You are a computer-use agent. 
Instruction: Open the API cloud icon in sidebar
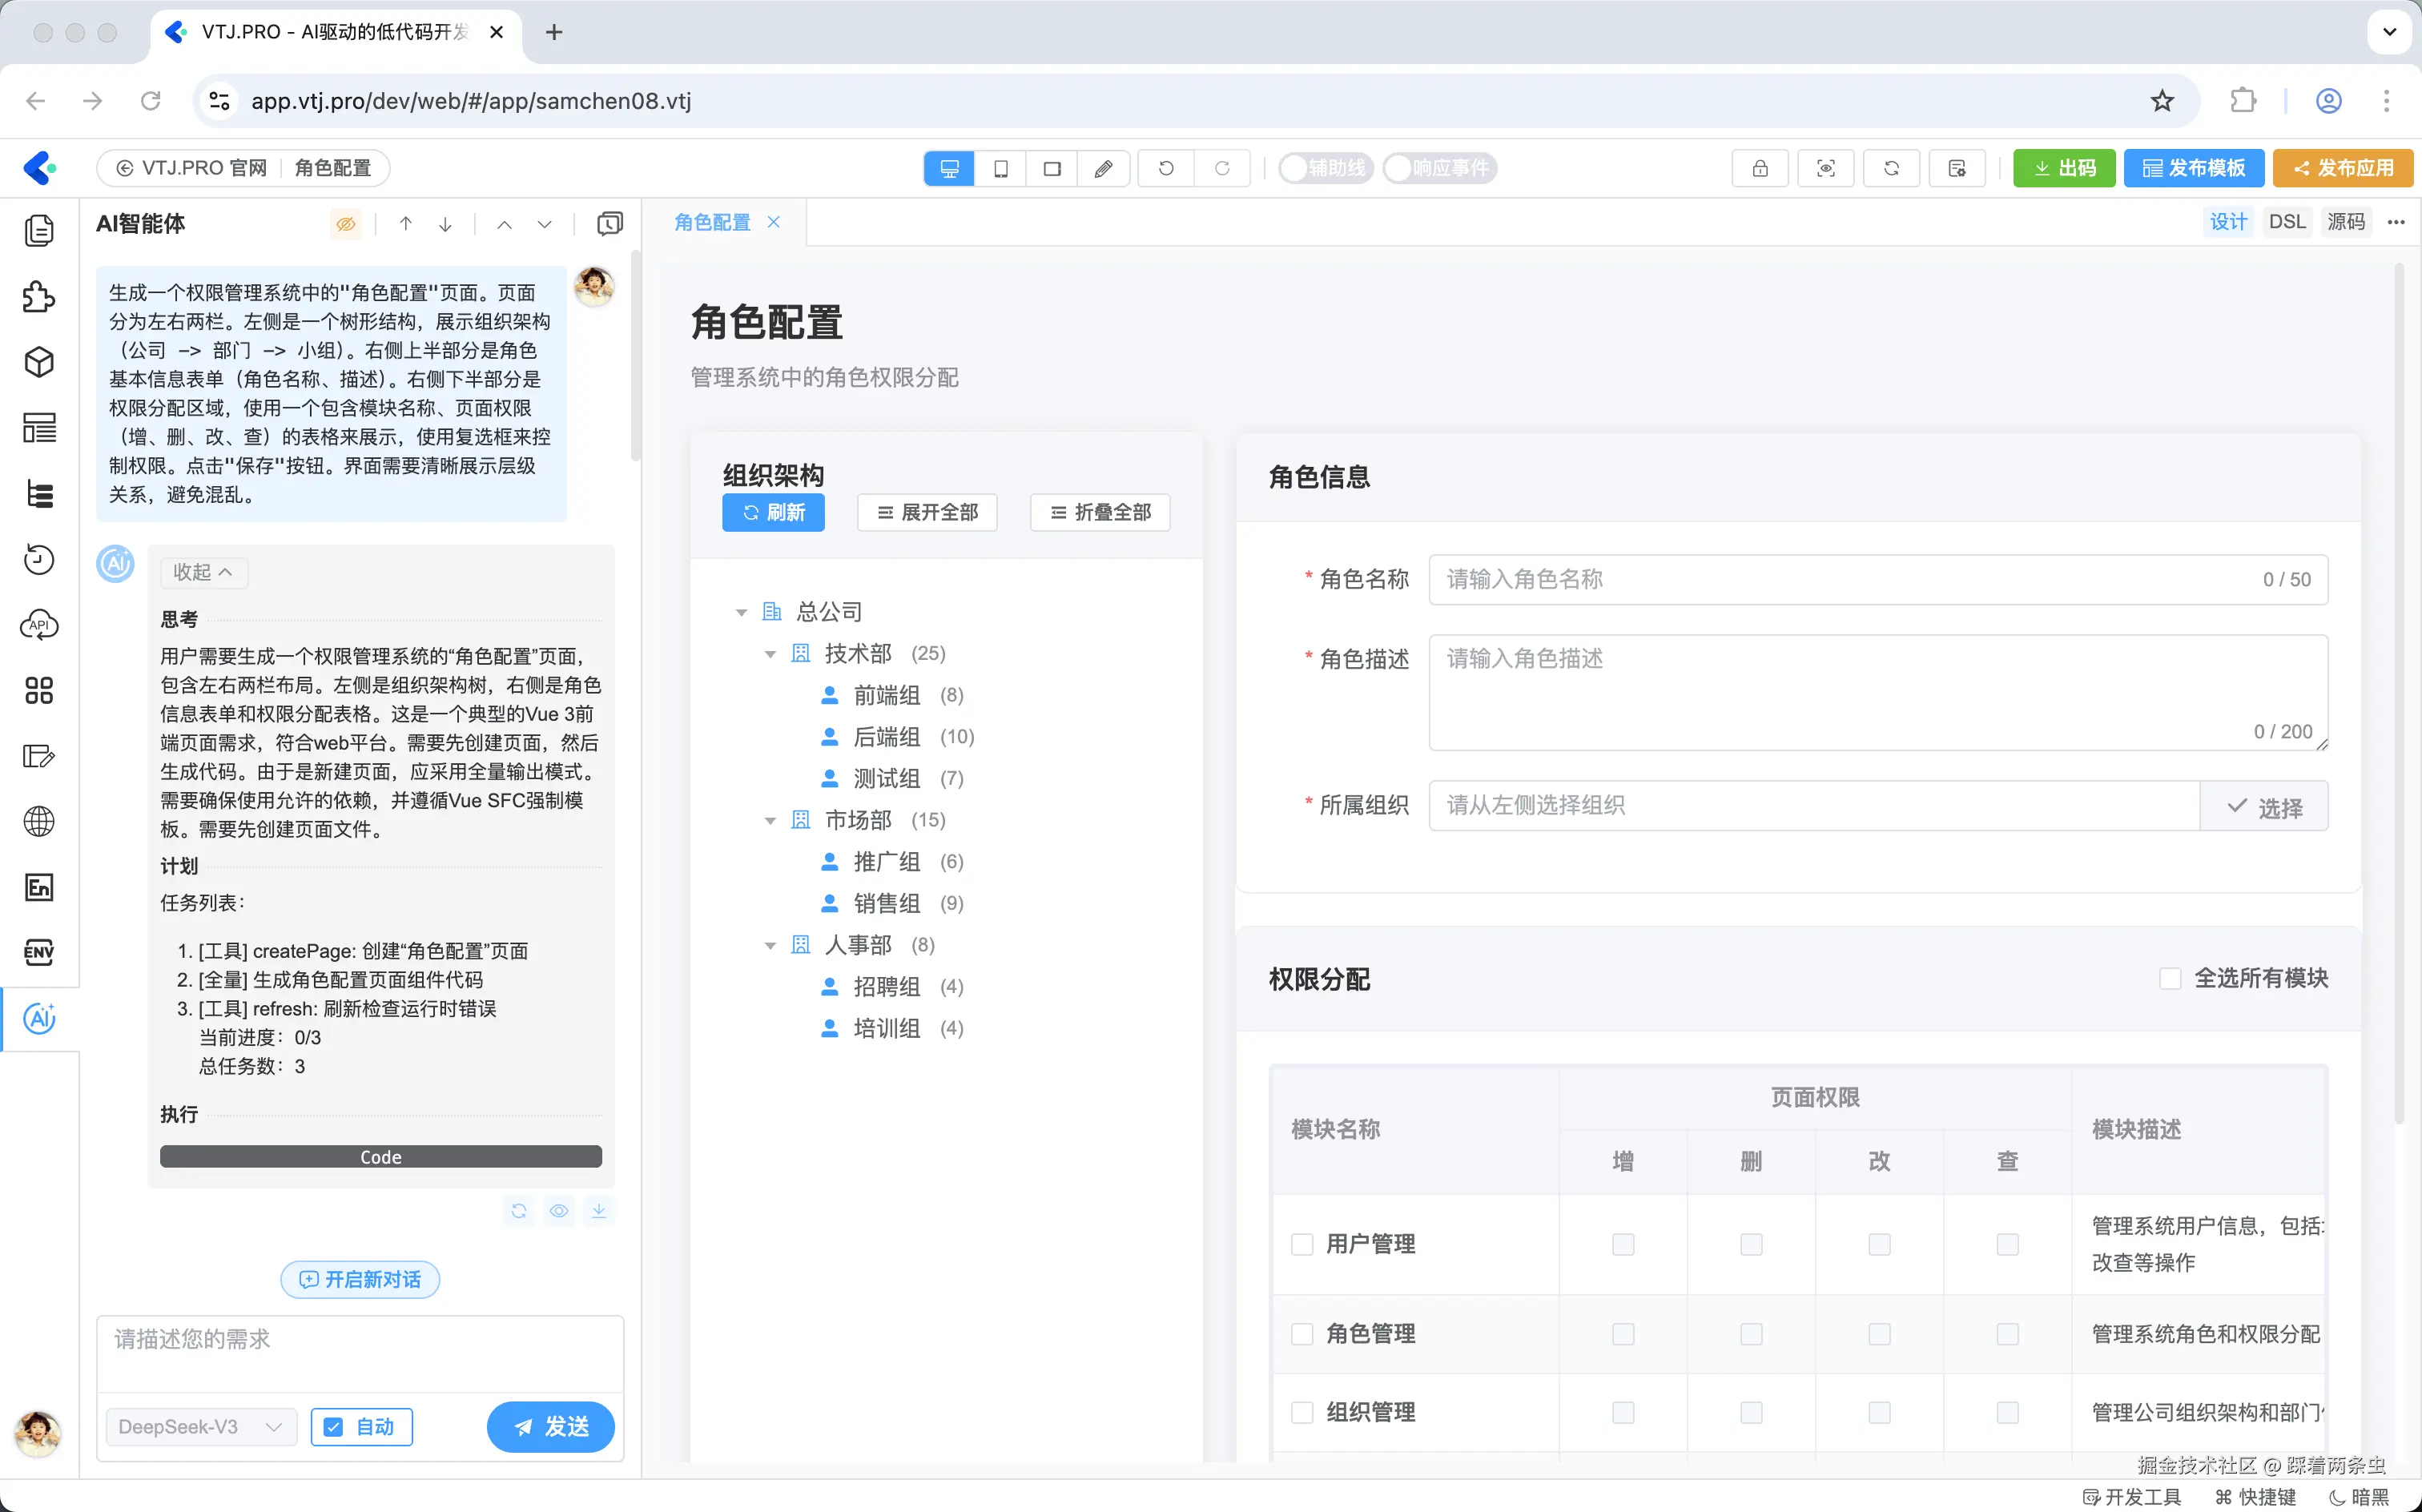[39, 625]
